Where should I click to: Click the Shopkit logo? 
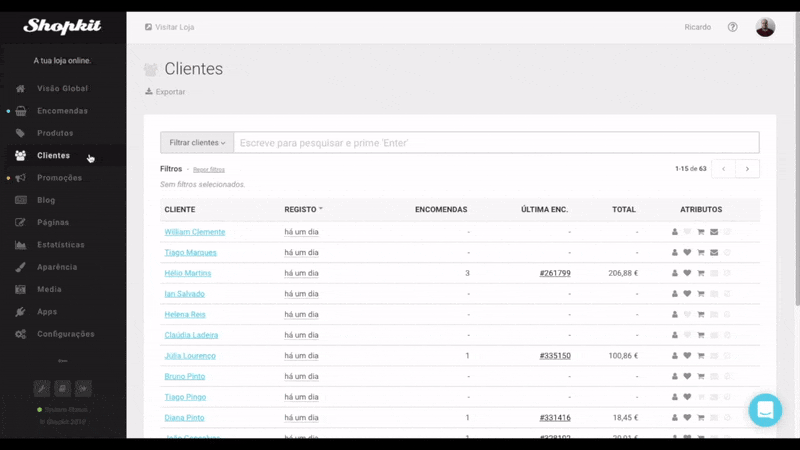62,26
